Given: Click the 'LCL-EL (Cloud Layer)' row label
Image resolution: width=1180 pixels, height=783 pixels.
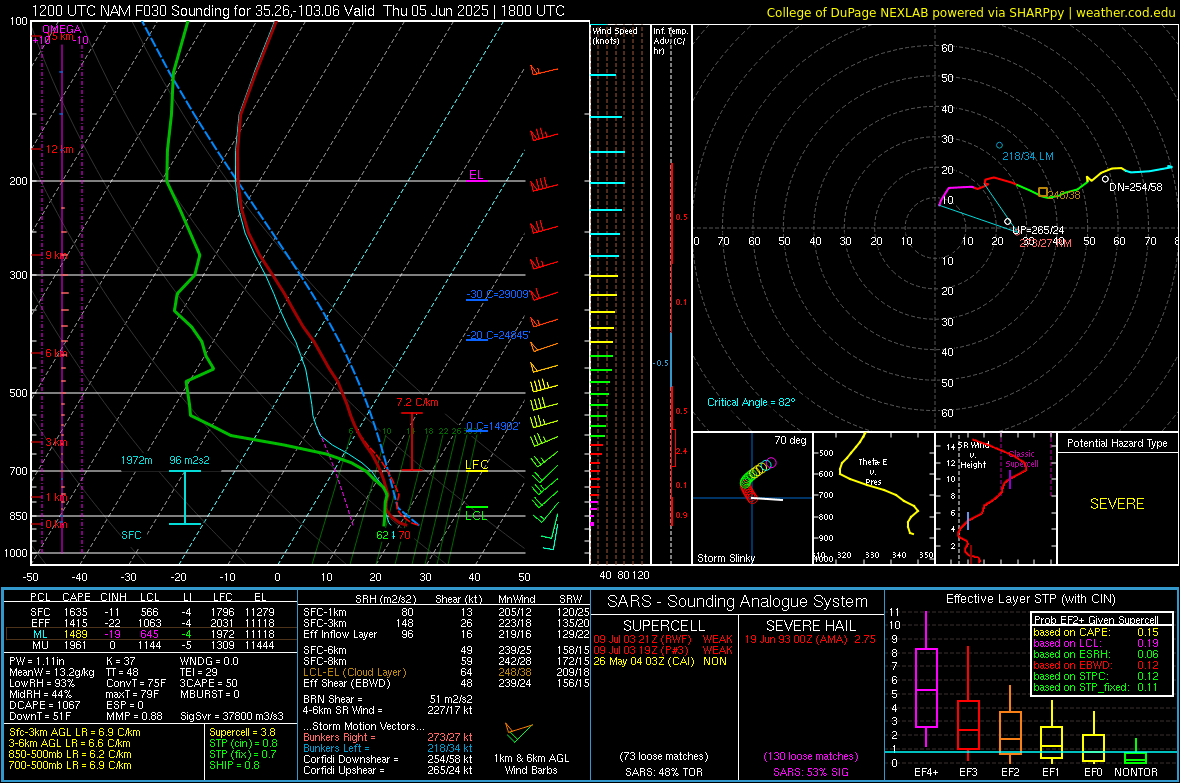Looking at the screenshot, I should pyautogui.click(x=354, y=672).
